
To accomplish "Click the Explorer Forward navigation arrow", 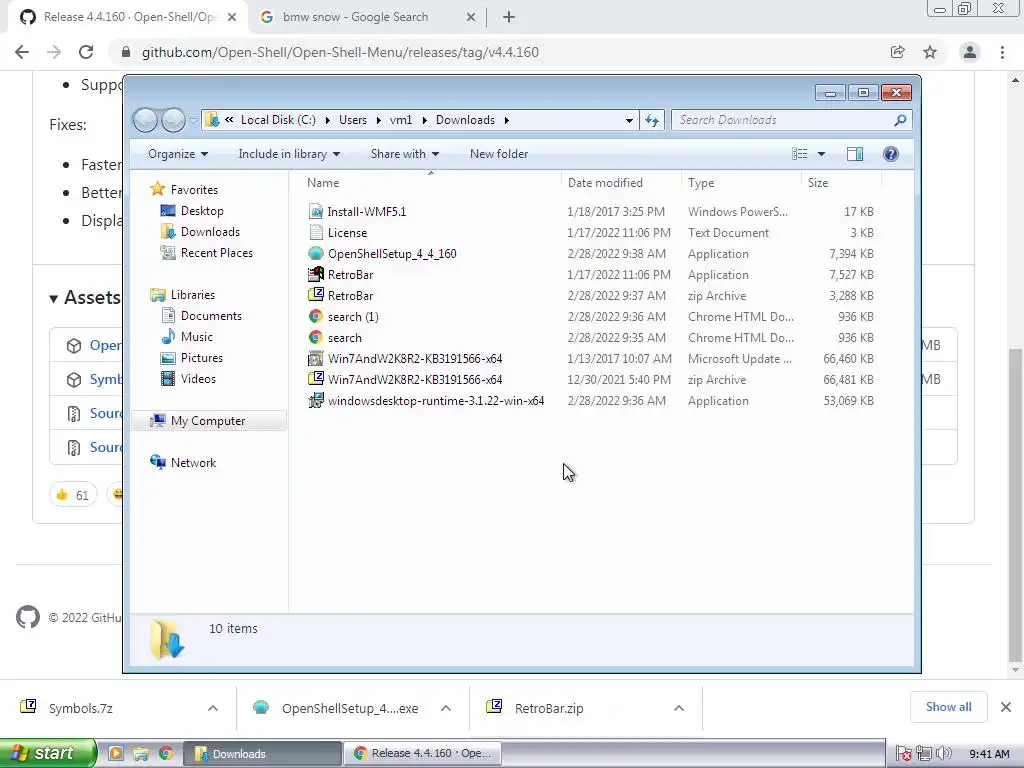I will tap(173, 120).
